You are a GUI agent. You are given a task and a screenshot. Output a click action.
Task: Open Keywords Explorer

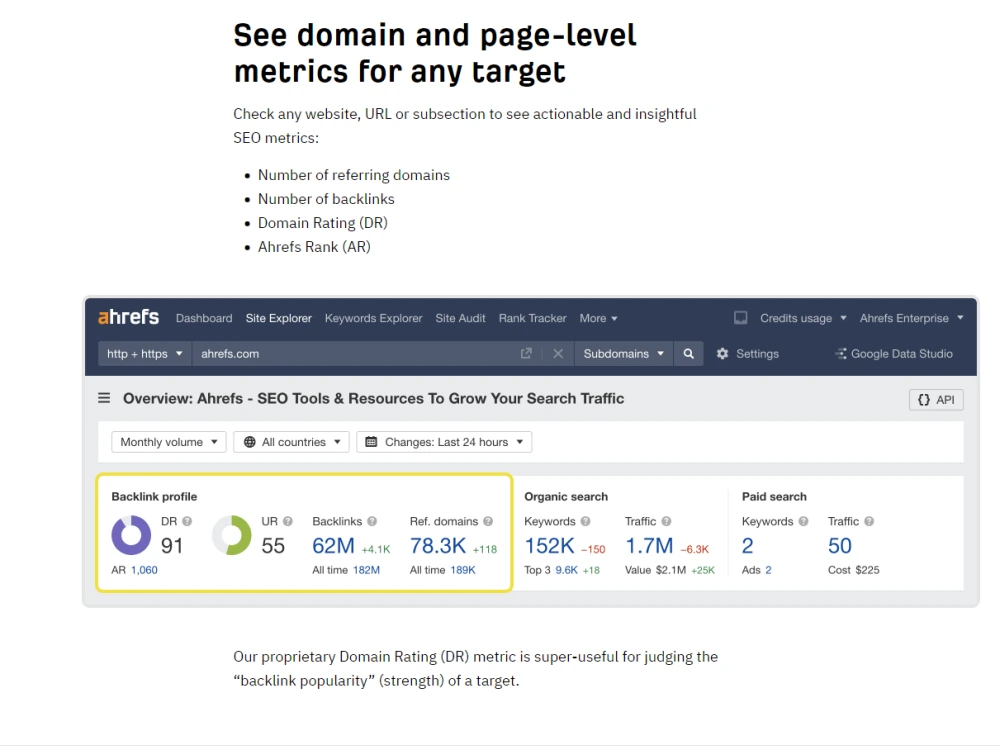tap(373, 318)
